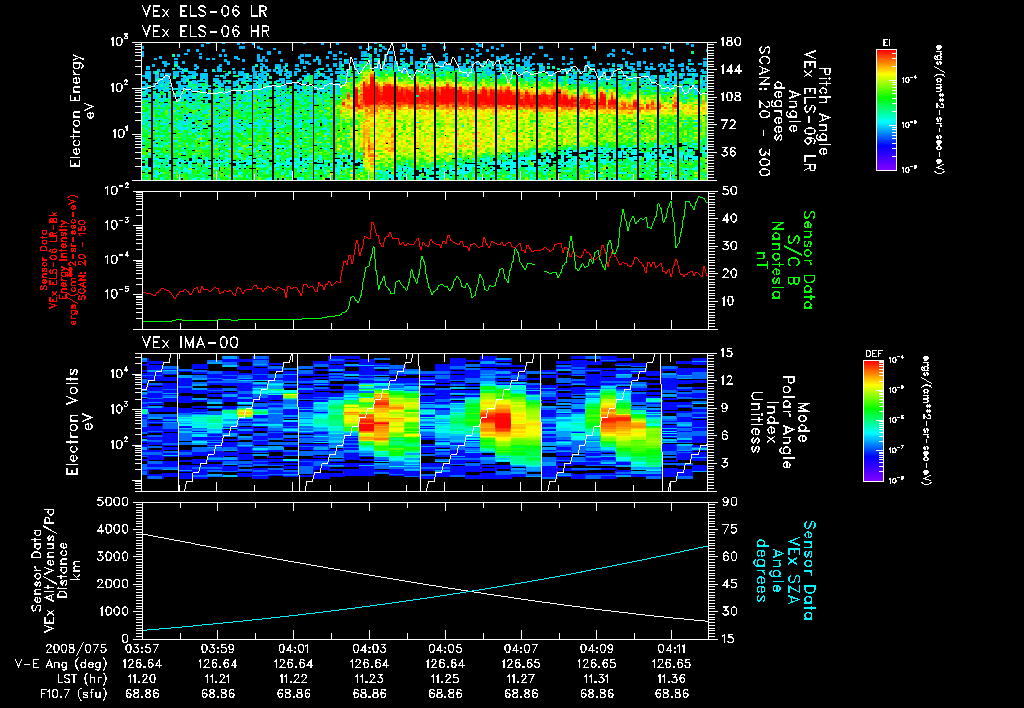1024x708 pixels.
Task: Select the EI rainbow color bar
Action: point(886,109)
